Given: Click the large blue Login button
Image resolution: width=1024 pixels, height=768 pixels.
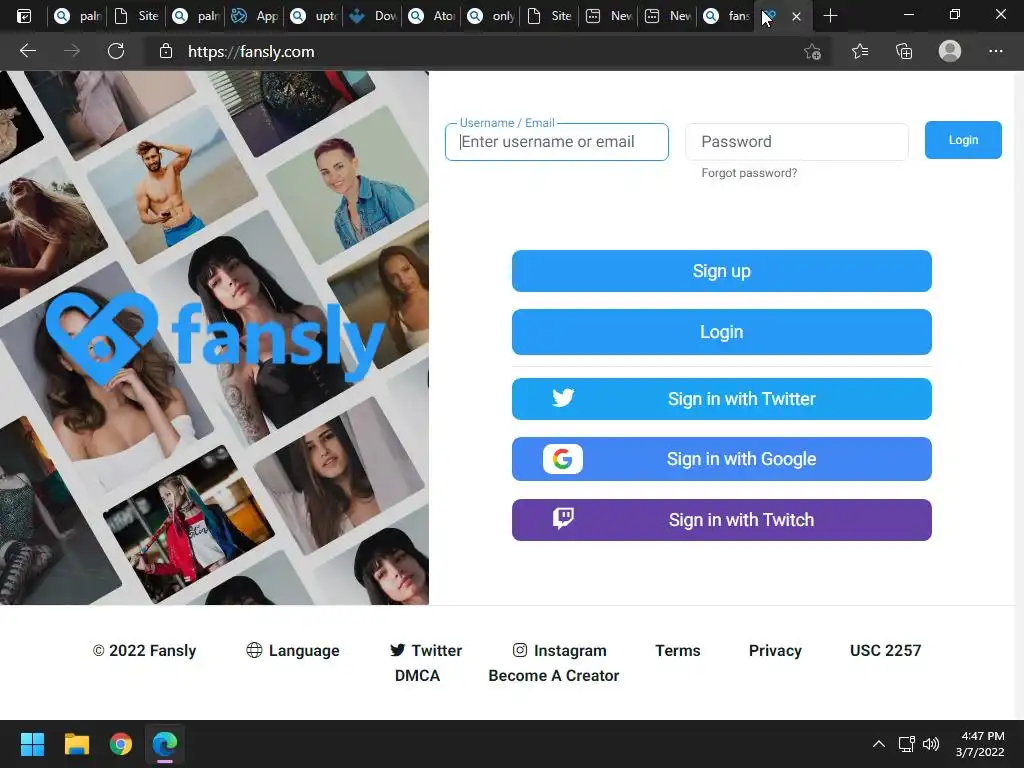Looking at the screenshot, I should pos(722,332).
